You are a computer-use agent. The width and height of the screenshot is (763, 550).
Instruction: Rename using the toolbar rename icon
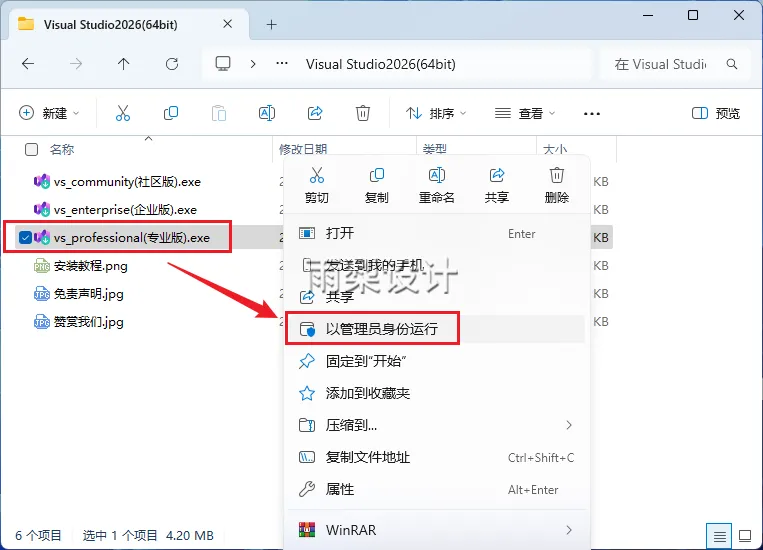[267, 113]
